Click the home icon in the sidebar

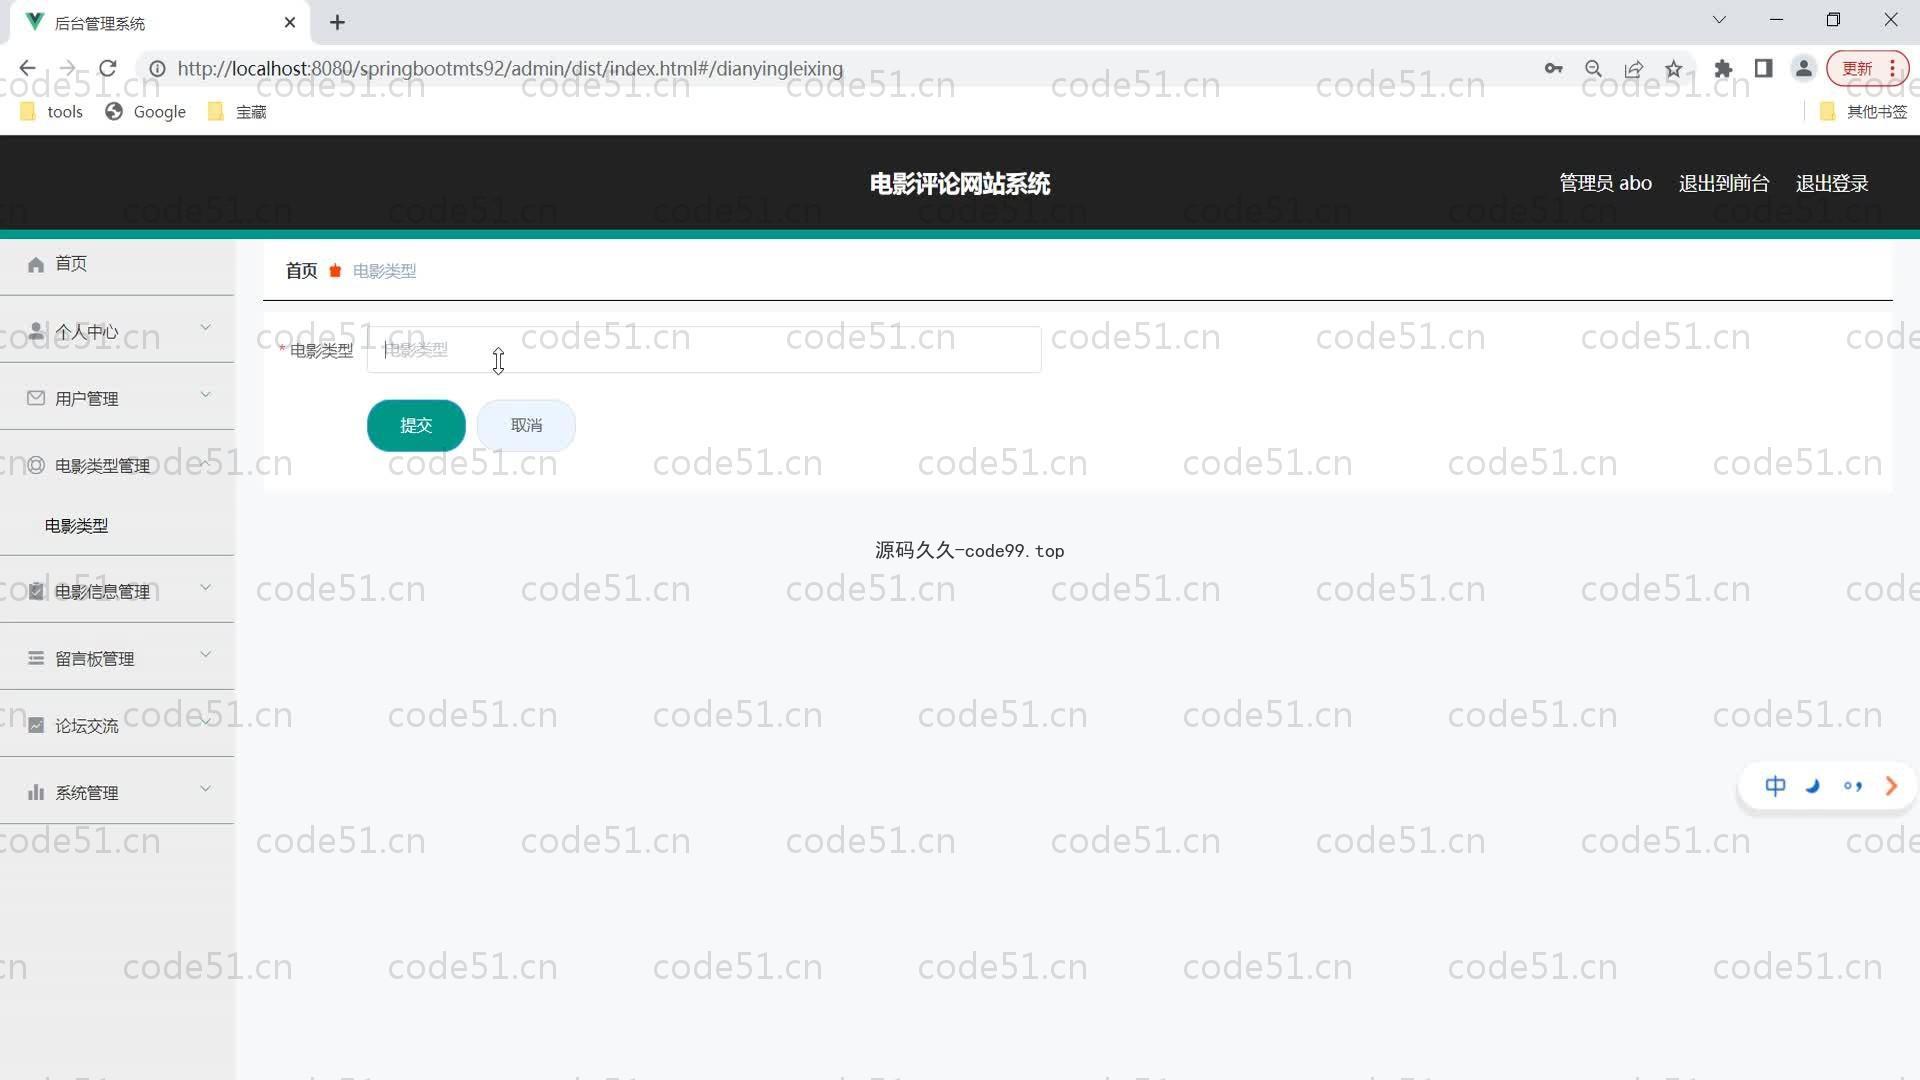coord(36,264)
